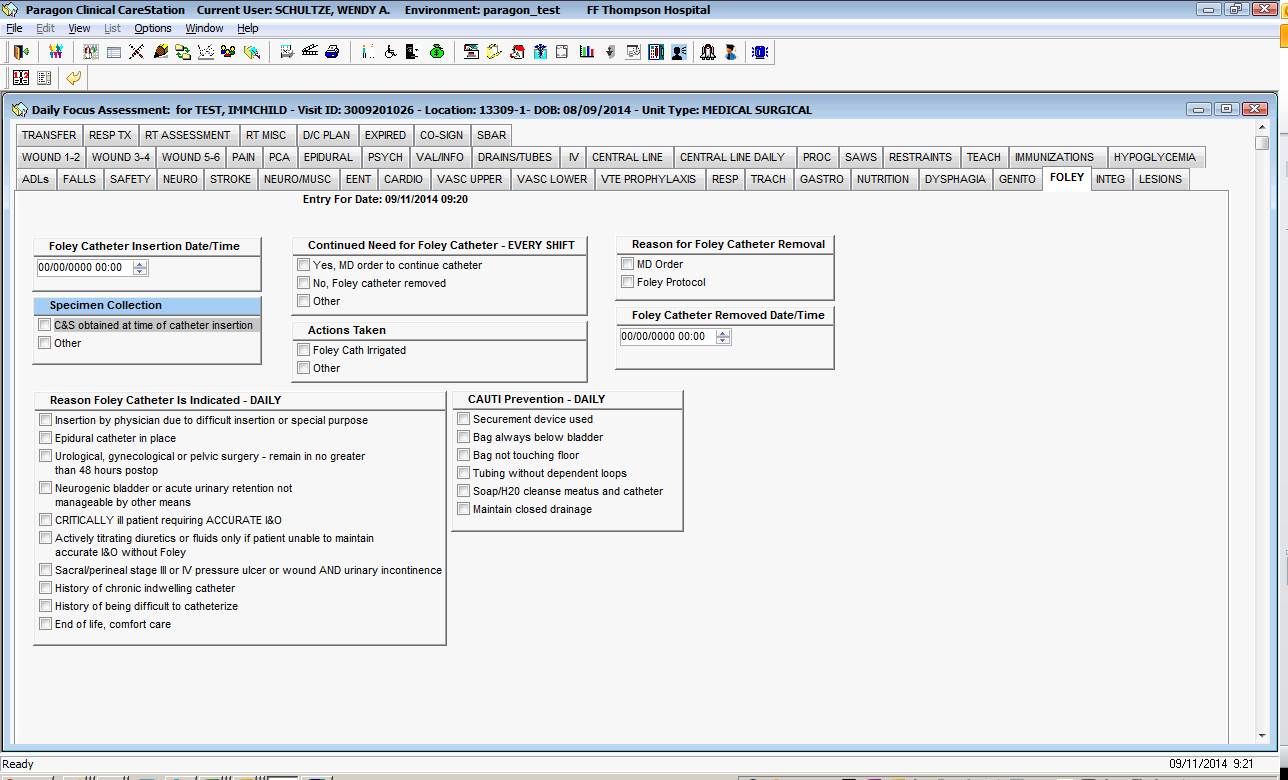Decrement the Foley Catheter Removed date spinner
Screen dimensions: 1288x780
point(723,340)
